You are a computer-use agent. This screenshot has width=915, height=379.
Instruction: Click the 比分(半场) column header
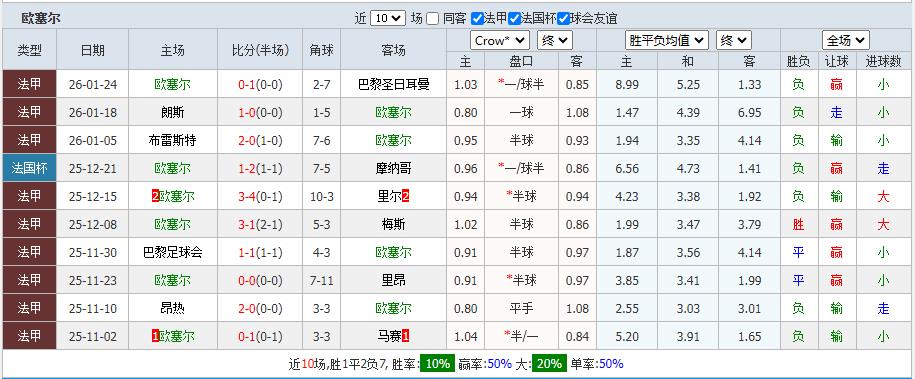click(x=260, y=50)
